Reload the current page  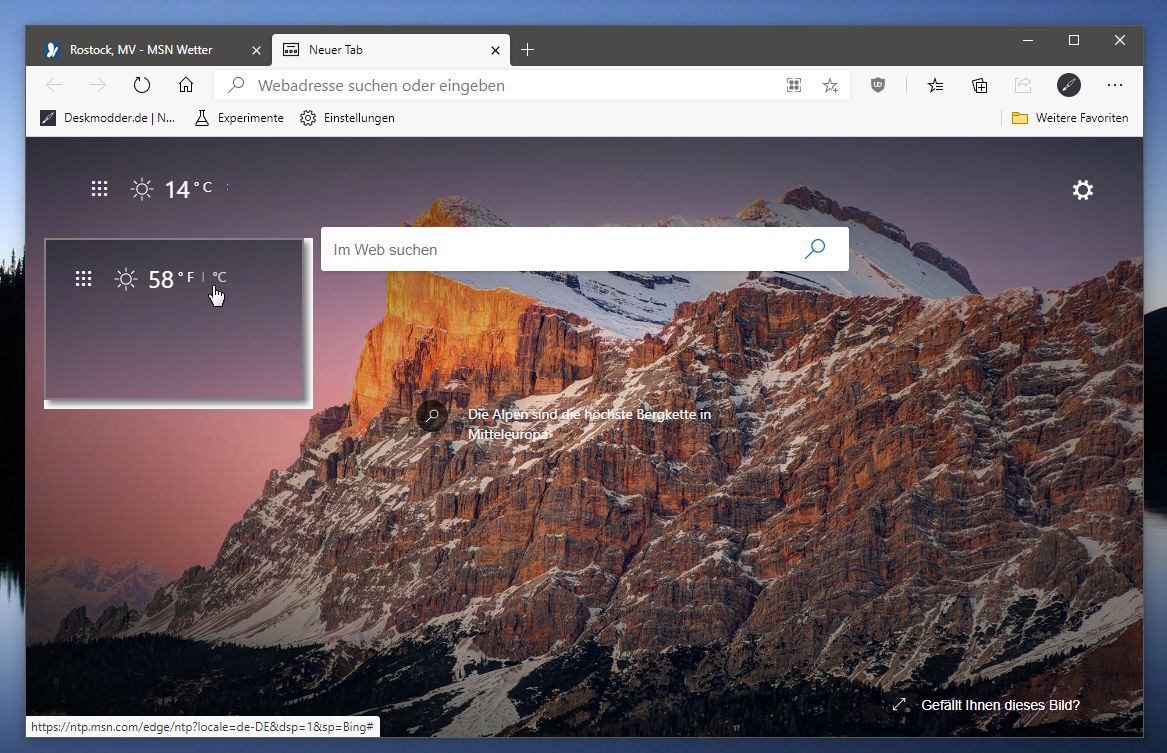(141, 86)
